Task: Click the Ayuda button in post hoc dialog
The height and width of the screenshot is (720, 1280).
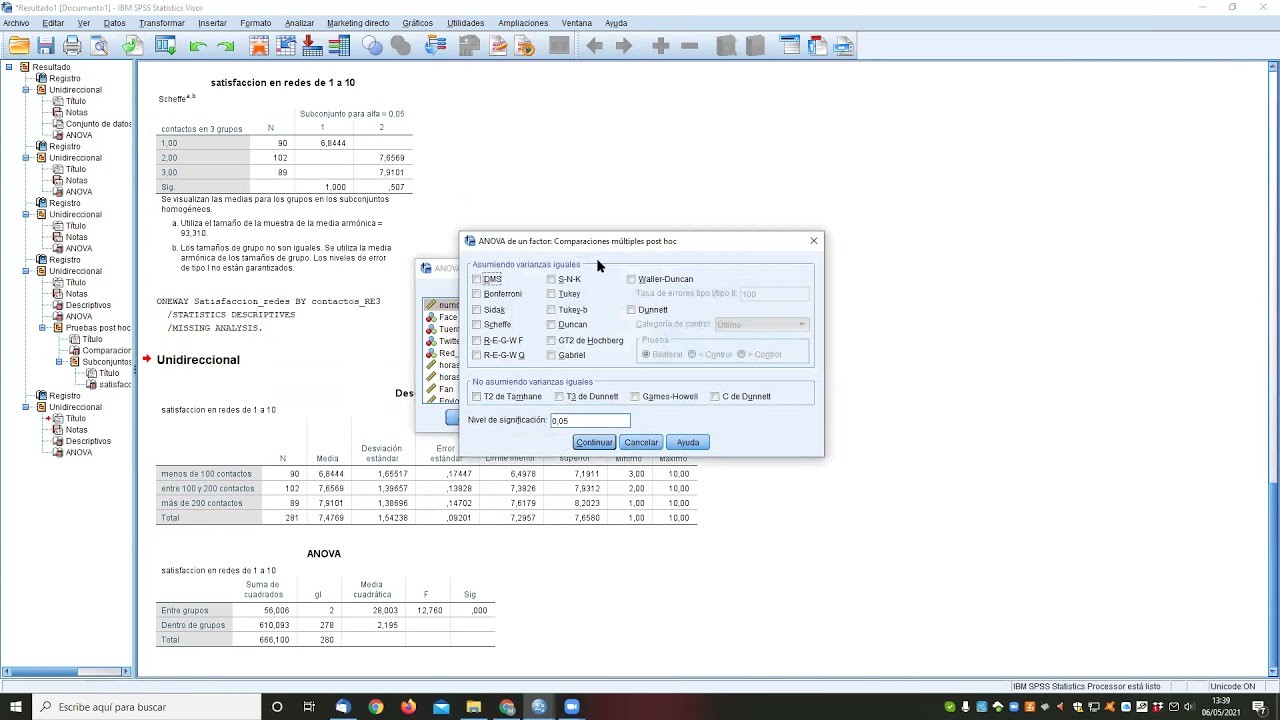Action: pyautogui.click(x=688, y=442)
